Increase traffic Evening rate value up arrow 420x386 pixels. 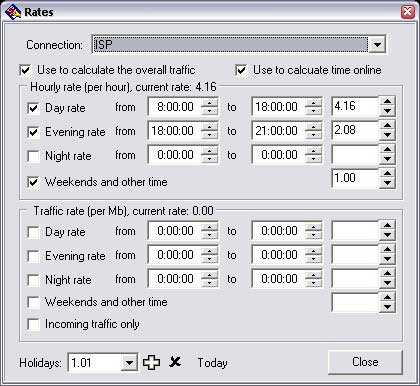coord(387,249)
